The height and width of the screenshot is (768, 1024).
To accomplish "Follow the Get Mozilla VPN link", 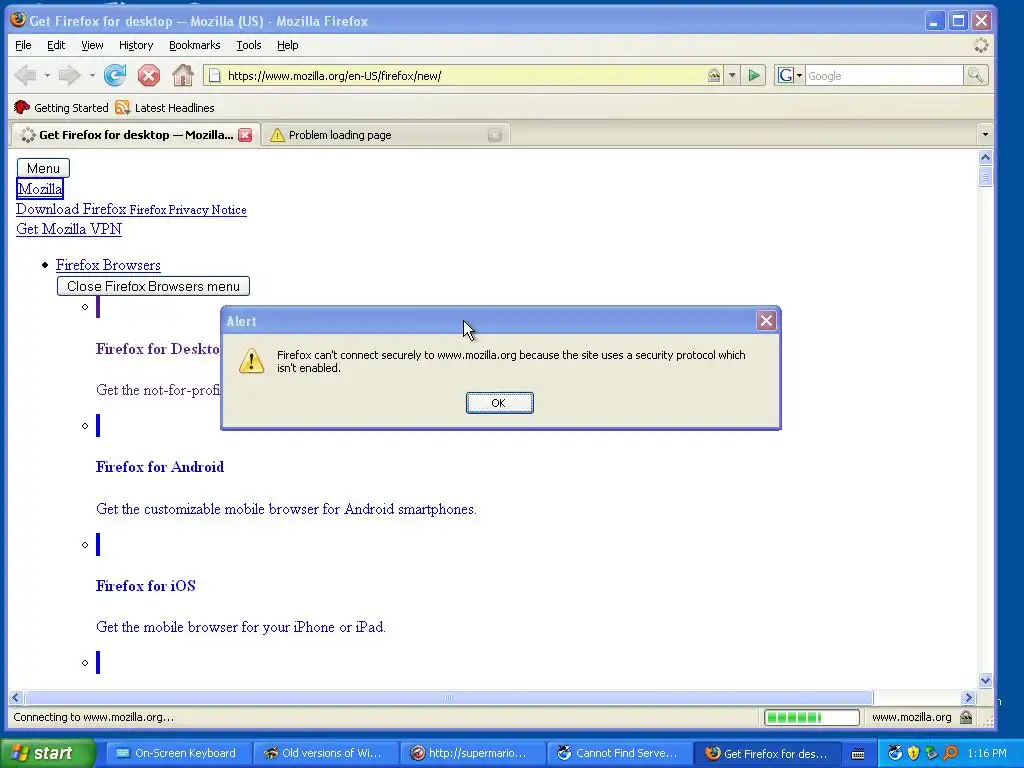I will click(x=69, y=229).
